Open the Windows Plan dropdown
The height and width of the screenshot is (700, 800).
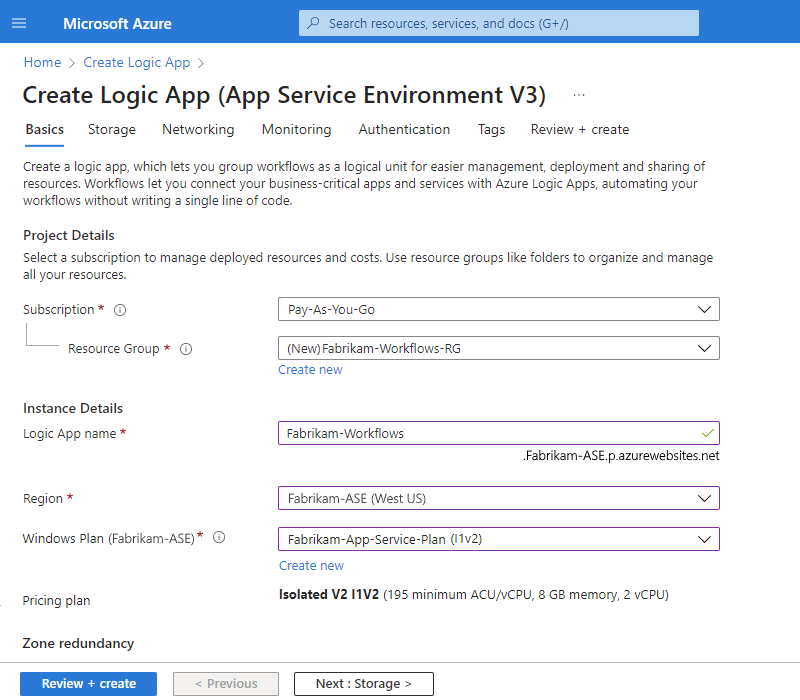coord(498,539)
